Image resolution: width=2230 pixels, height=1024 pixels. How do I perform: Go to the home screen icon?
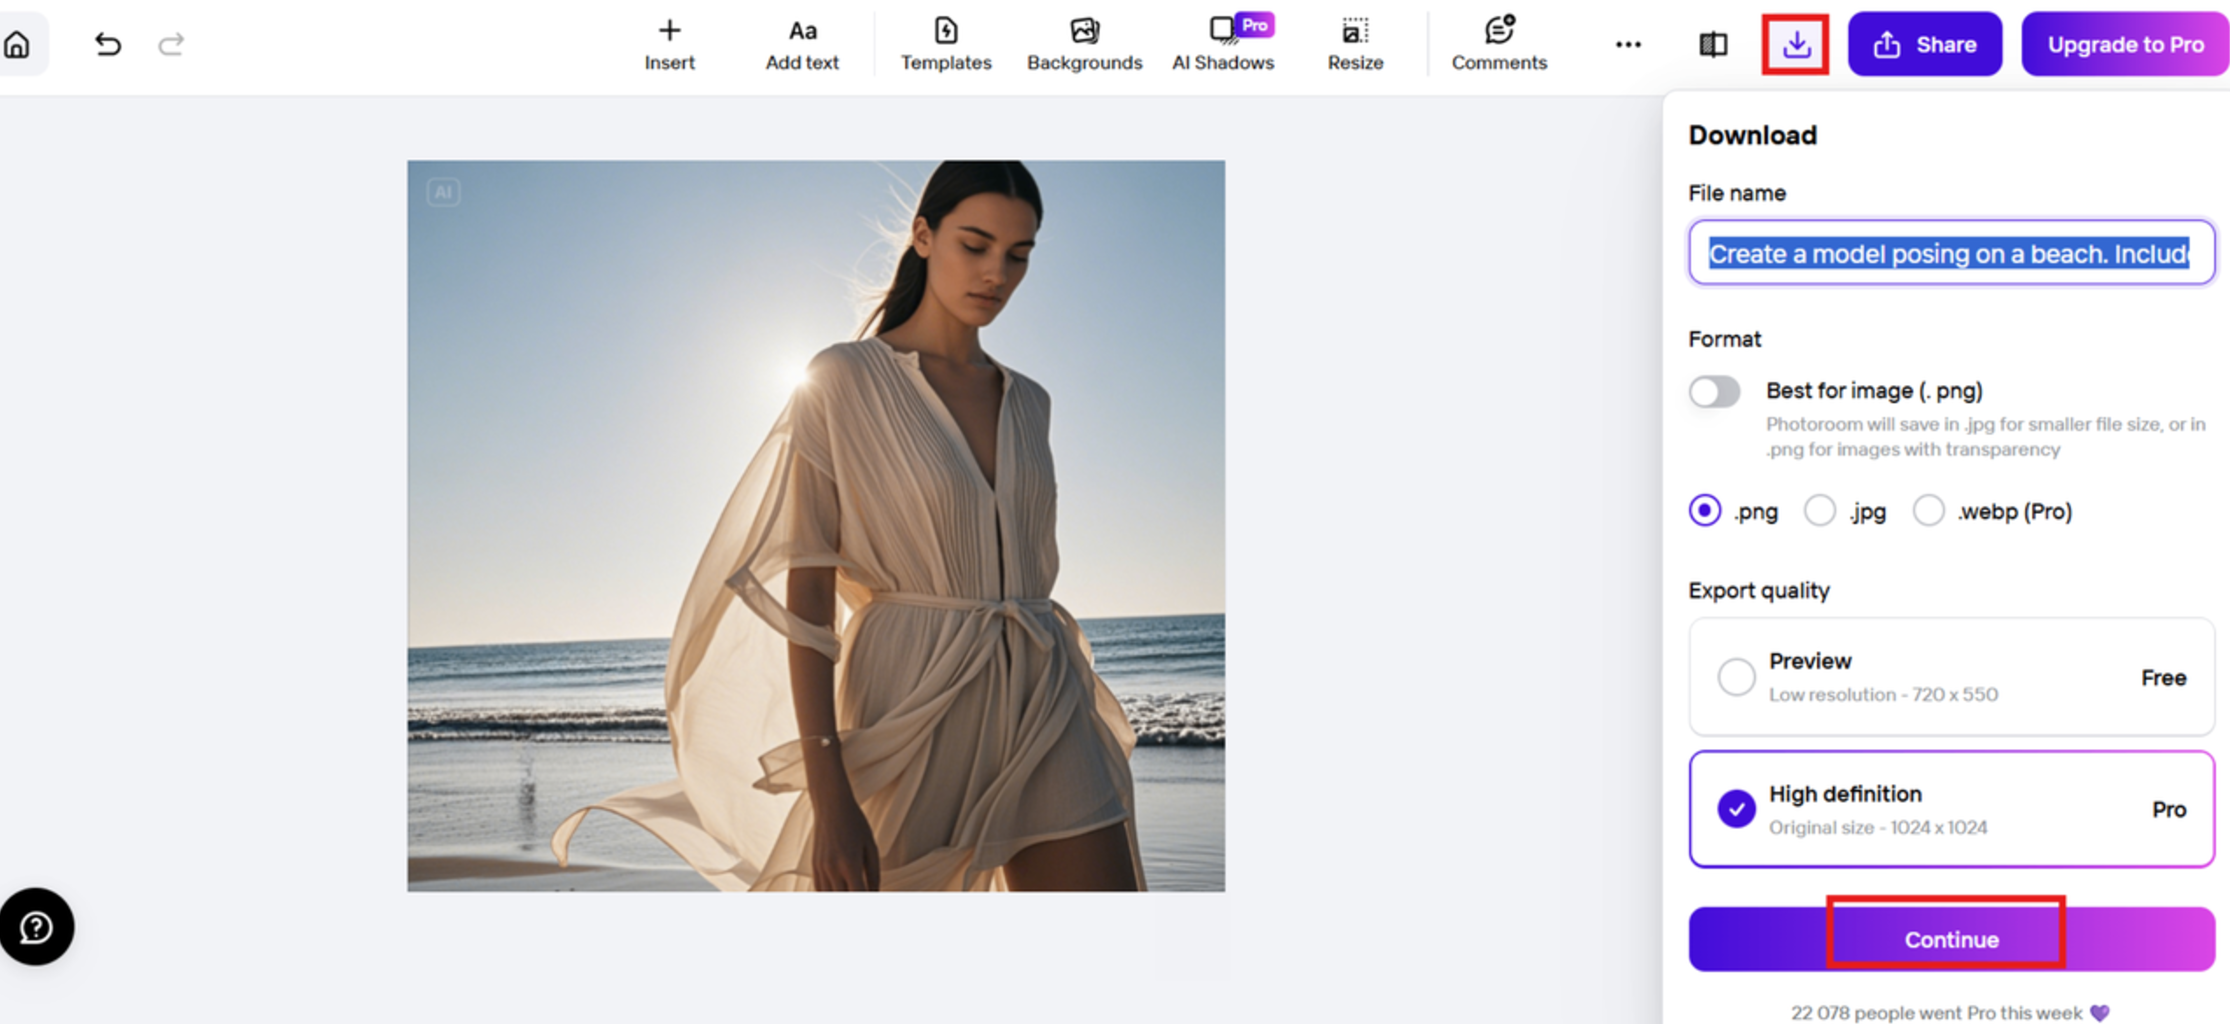pyautogui.click(x=18, y=44)
